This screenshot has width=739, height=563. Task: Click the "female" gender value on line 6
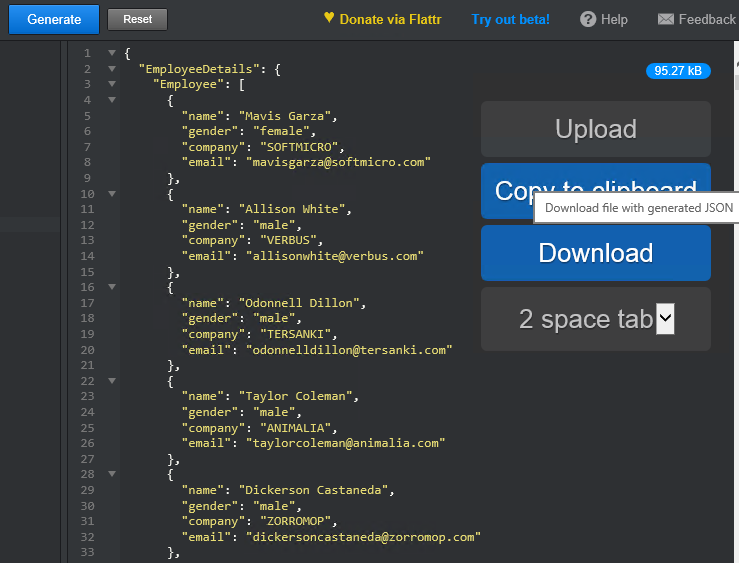point(280,131)
